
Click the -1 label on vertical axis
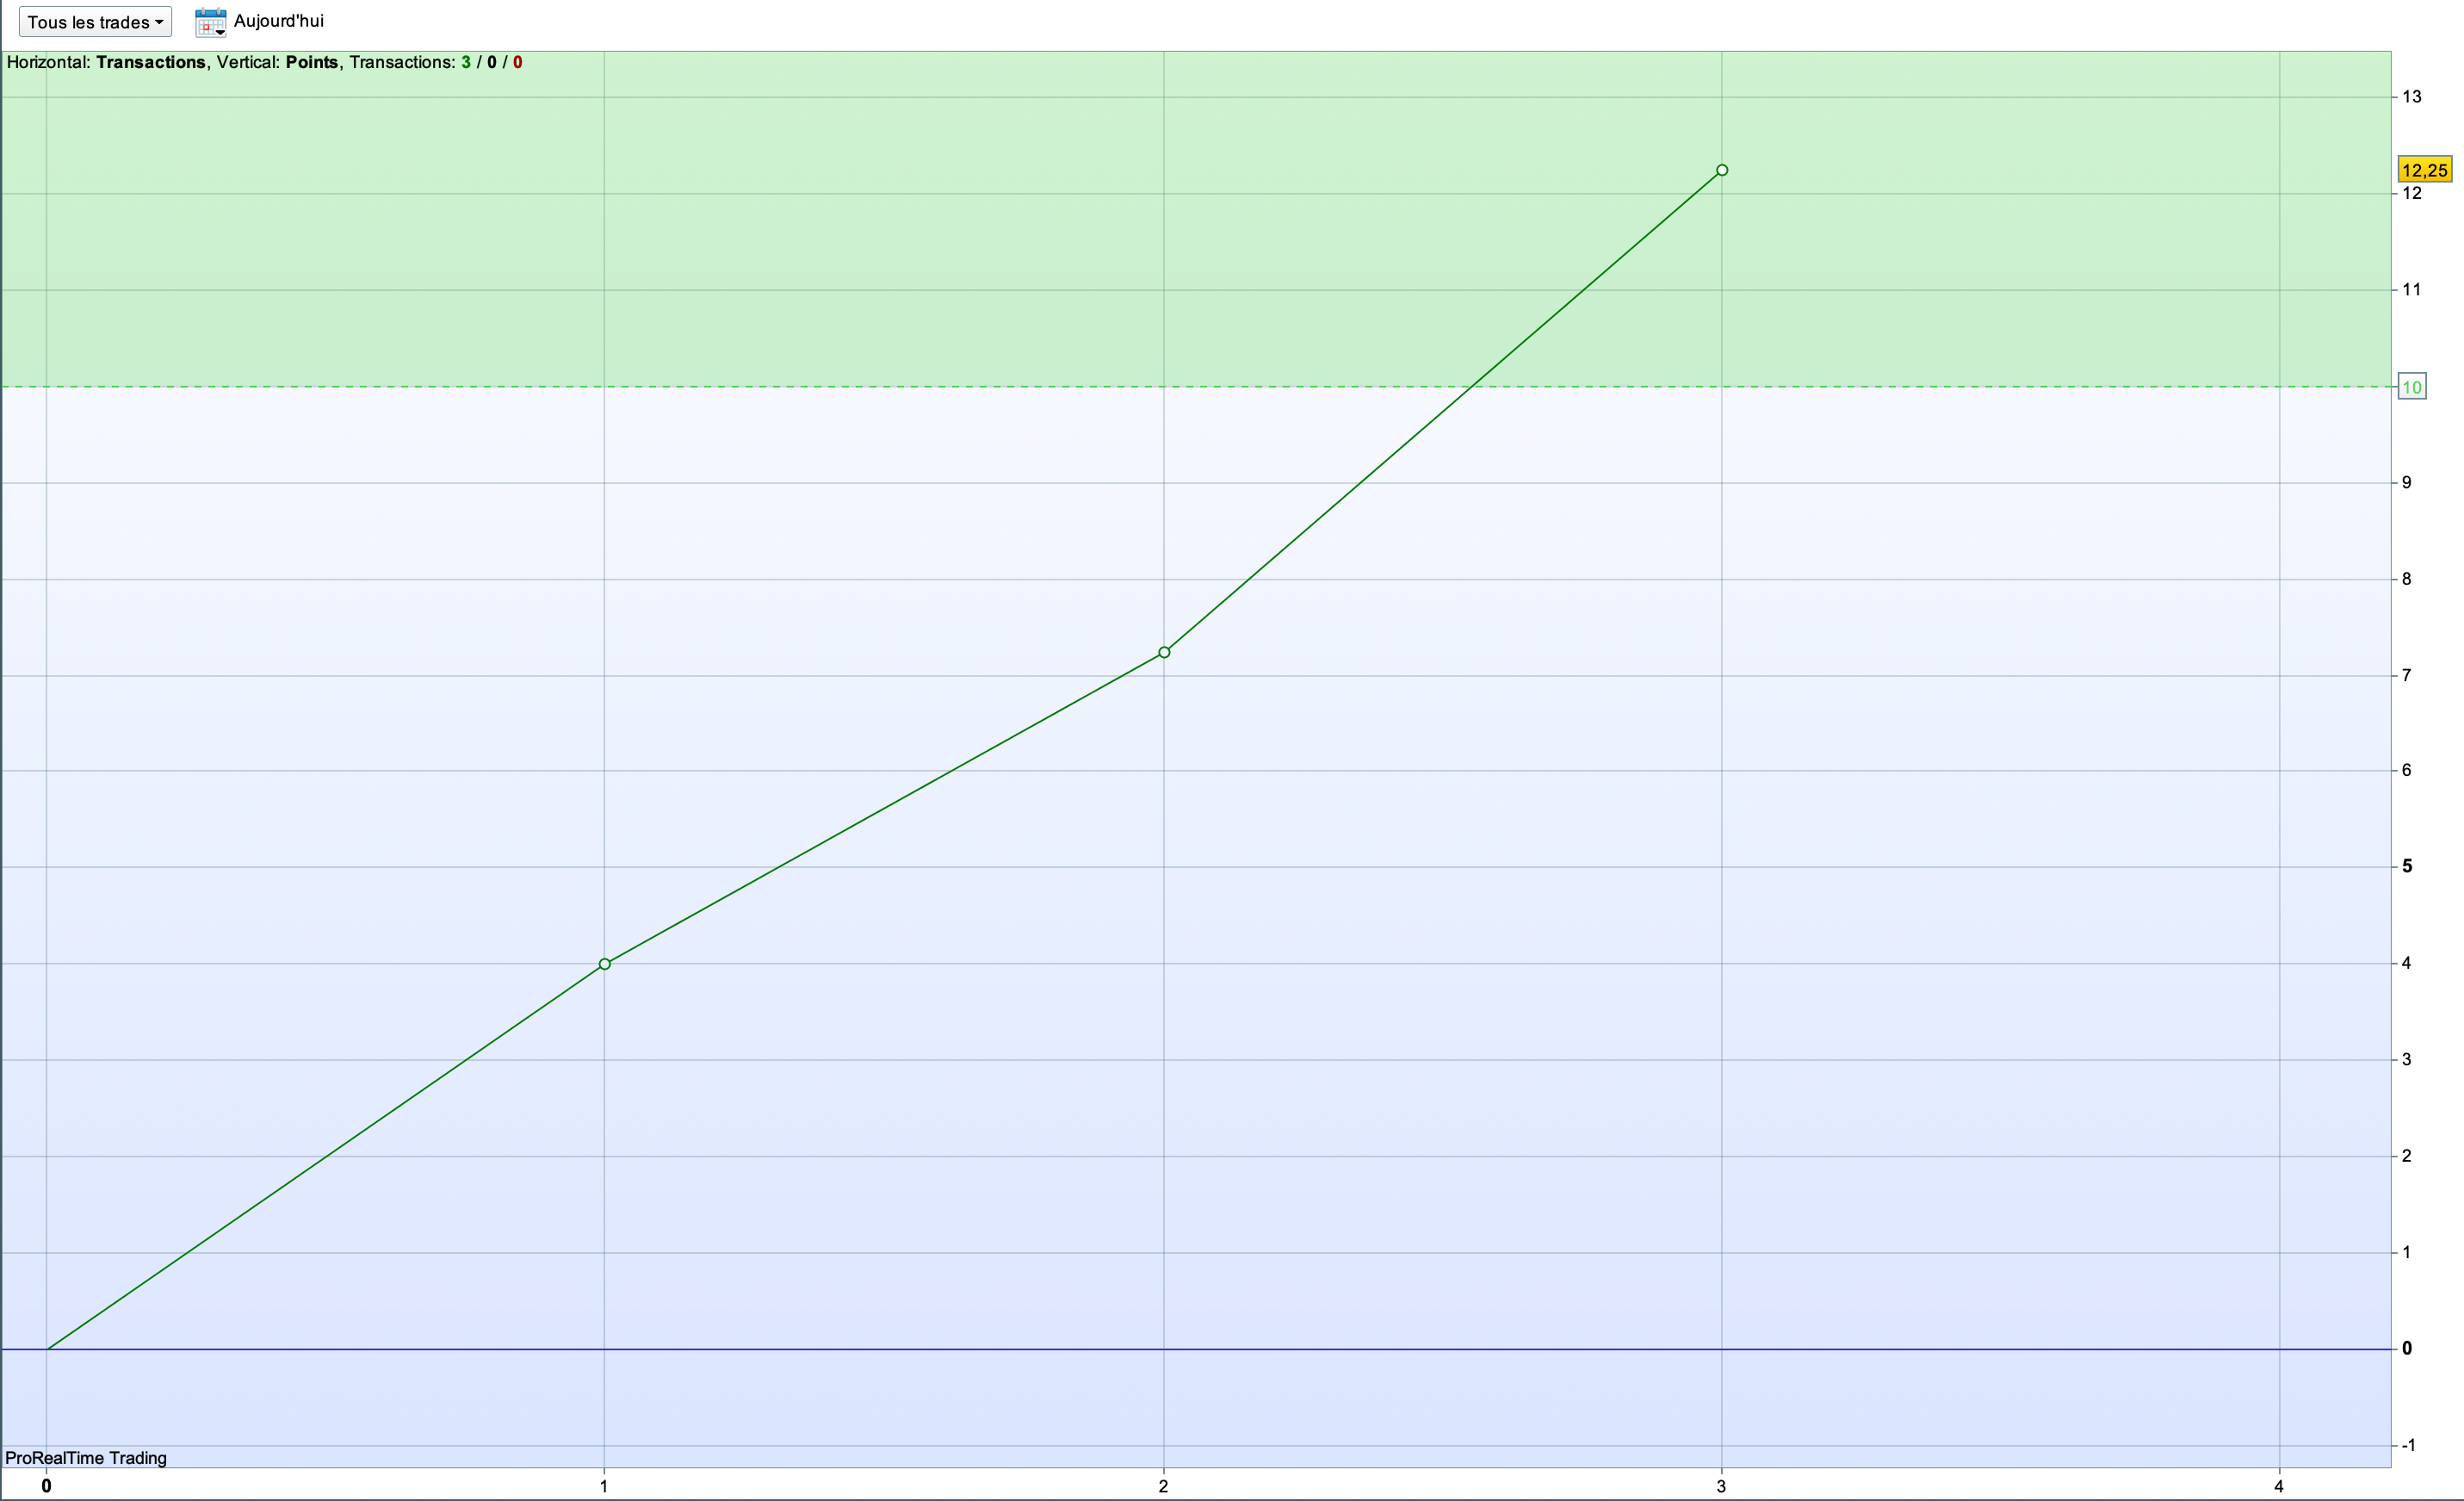2408,1445
